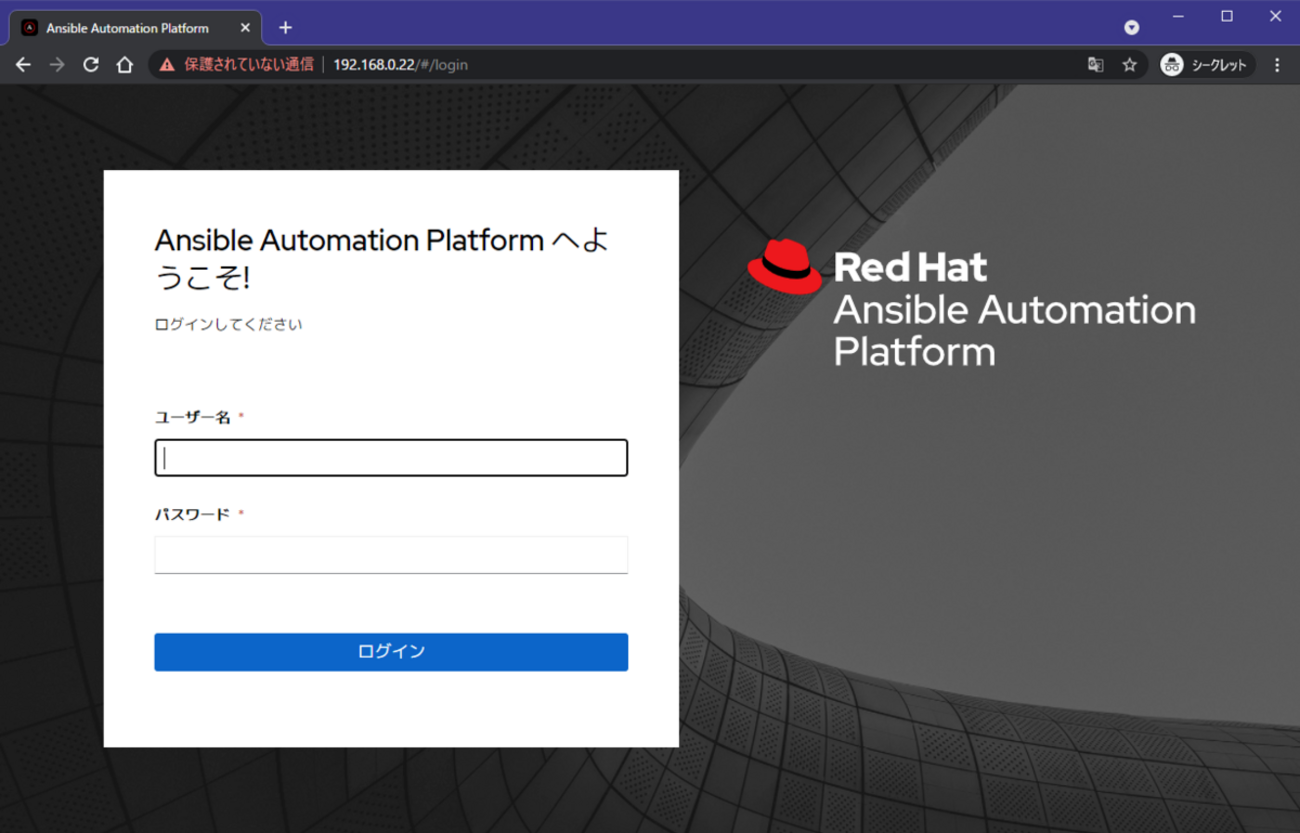
Task: Open a new browser tab
Action: [x=285, y=28]
